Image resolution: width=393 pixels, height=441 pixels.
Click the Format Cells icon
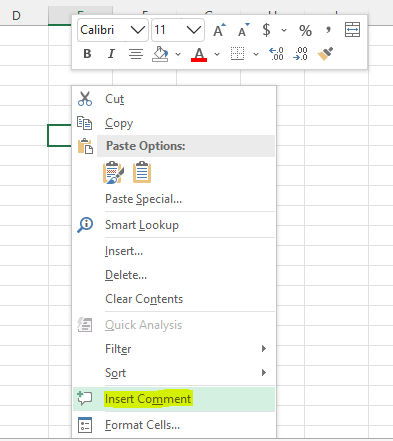pyautogui.click(x=85, y=425)
